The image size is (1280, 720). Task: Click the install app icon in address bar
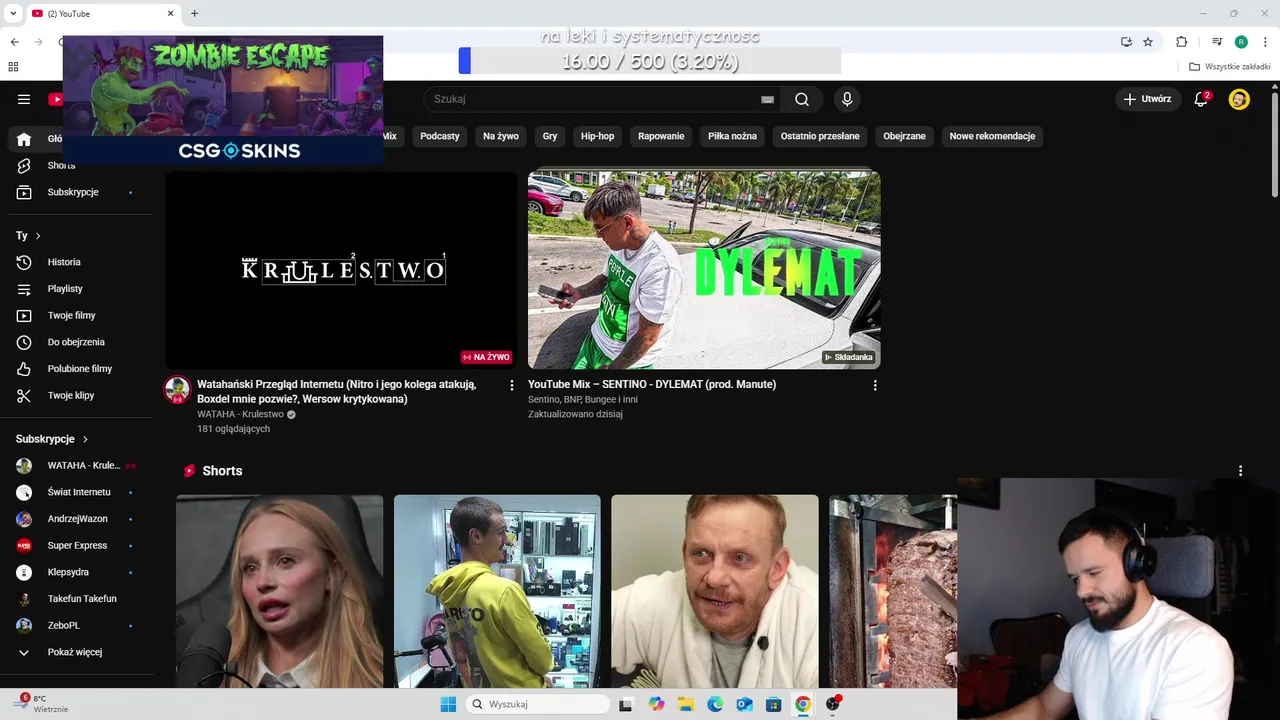click(x=1126, y=42)
